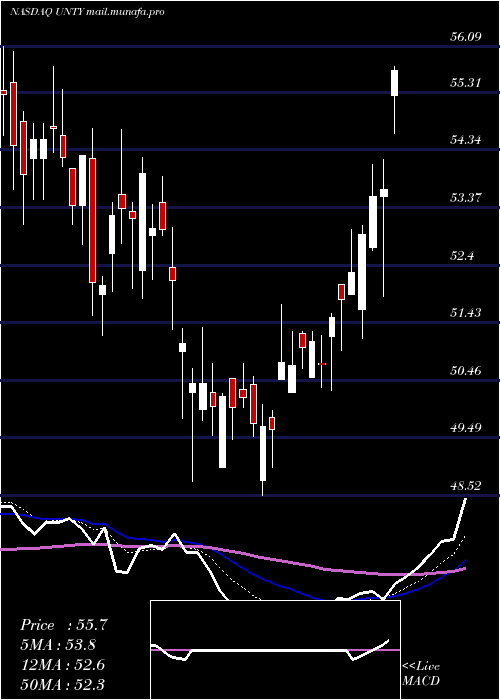Select the 52.4 price axis label
The image size is (500, 700).
[462, 256]
